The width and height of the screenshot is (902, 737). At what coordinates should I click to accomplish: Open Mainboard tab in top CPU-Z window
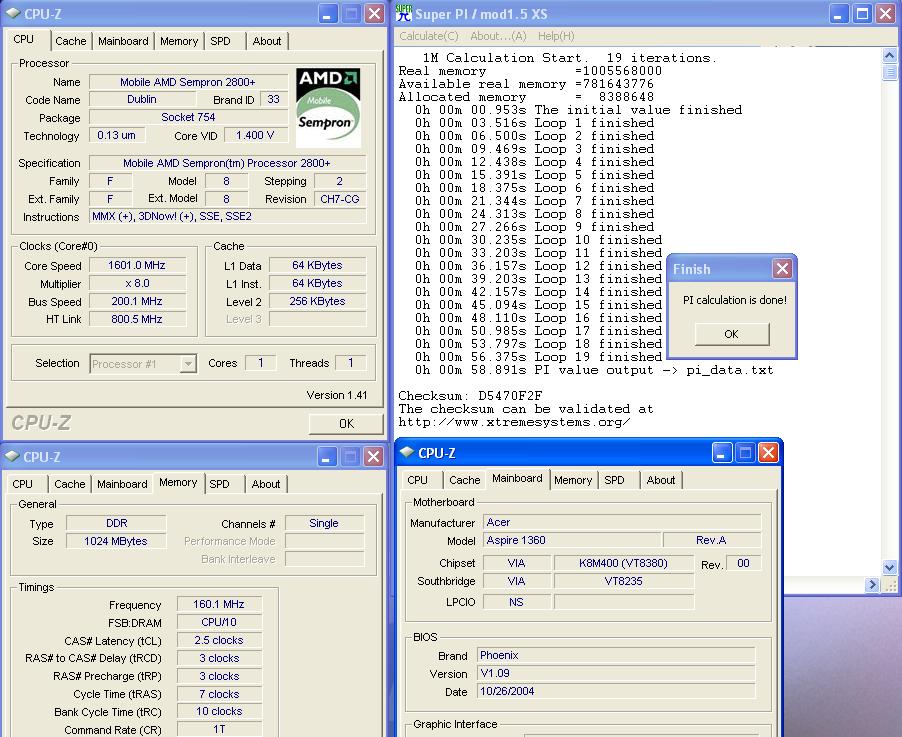click(123, 41)
